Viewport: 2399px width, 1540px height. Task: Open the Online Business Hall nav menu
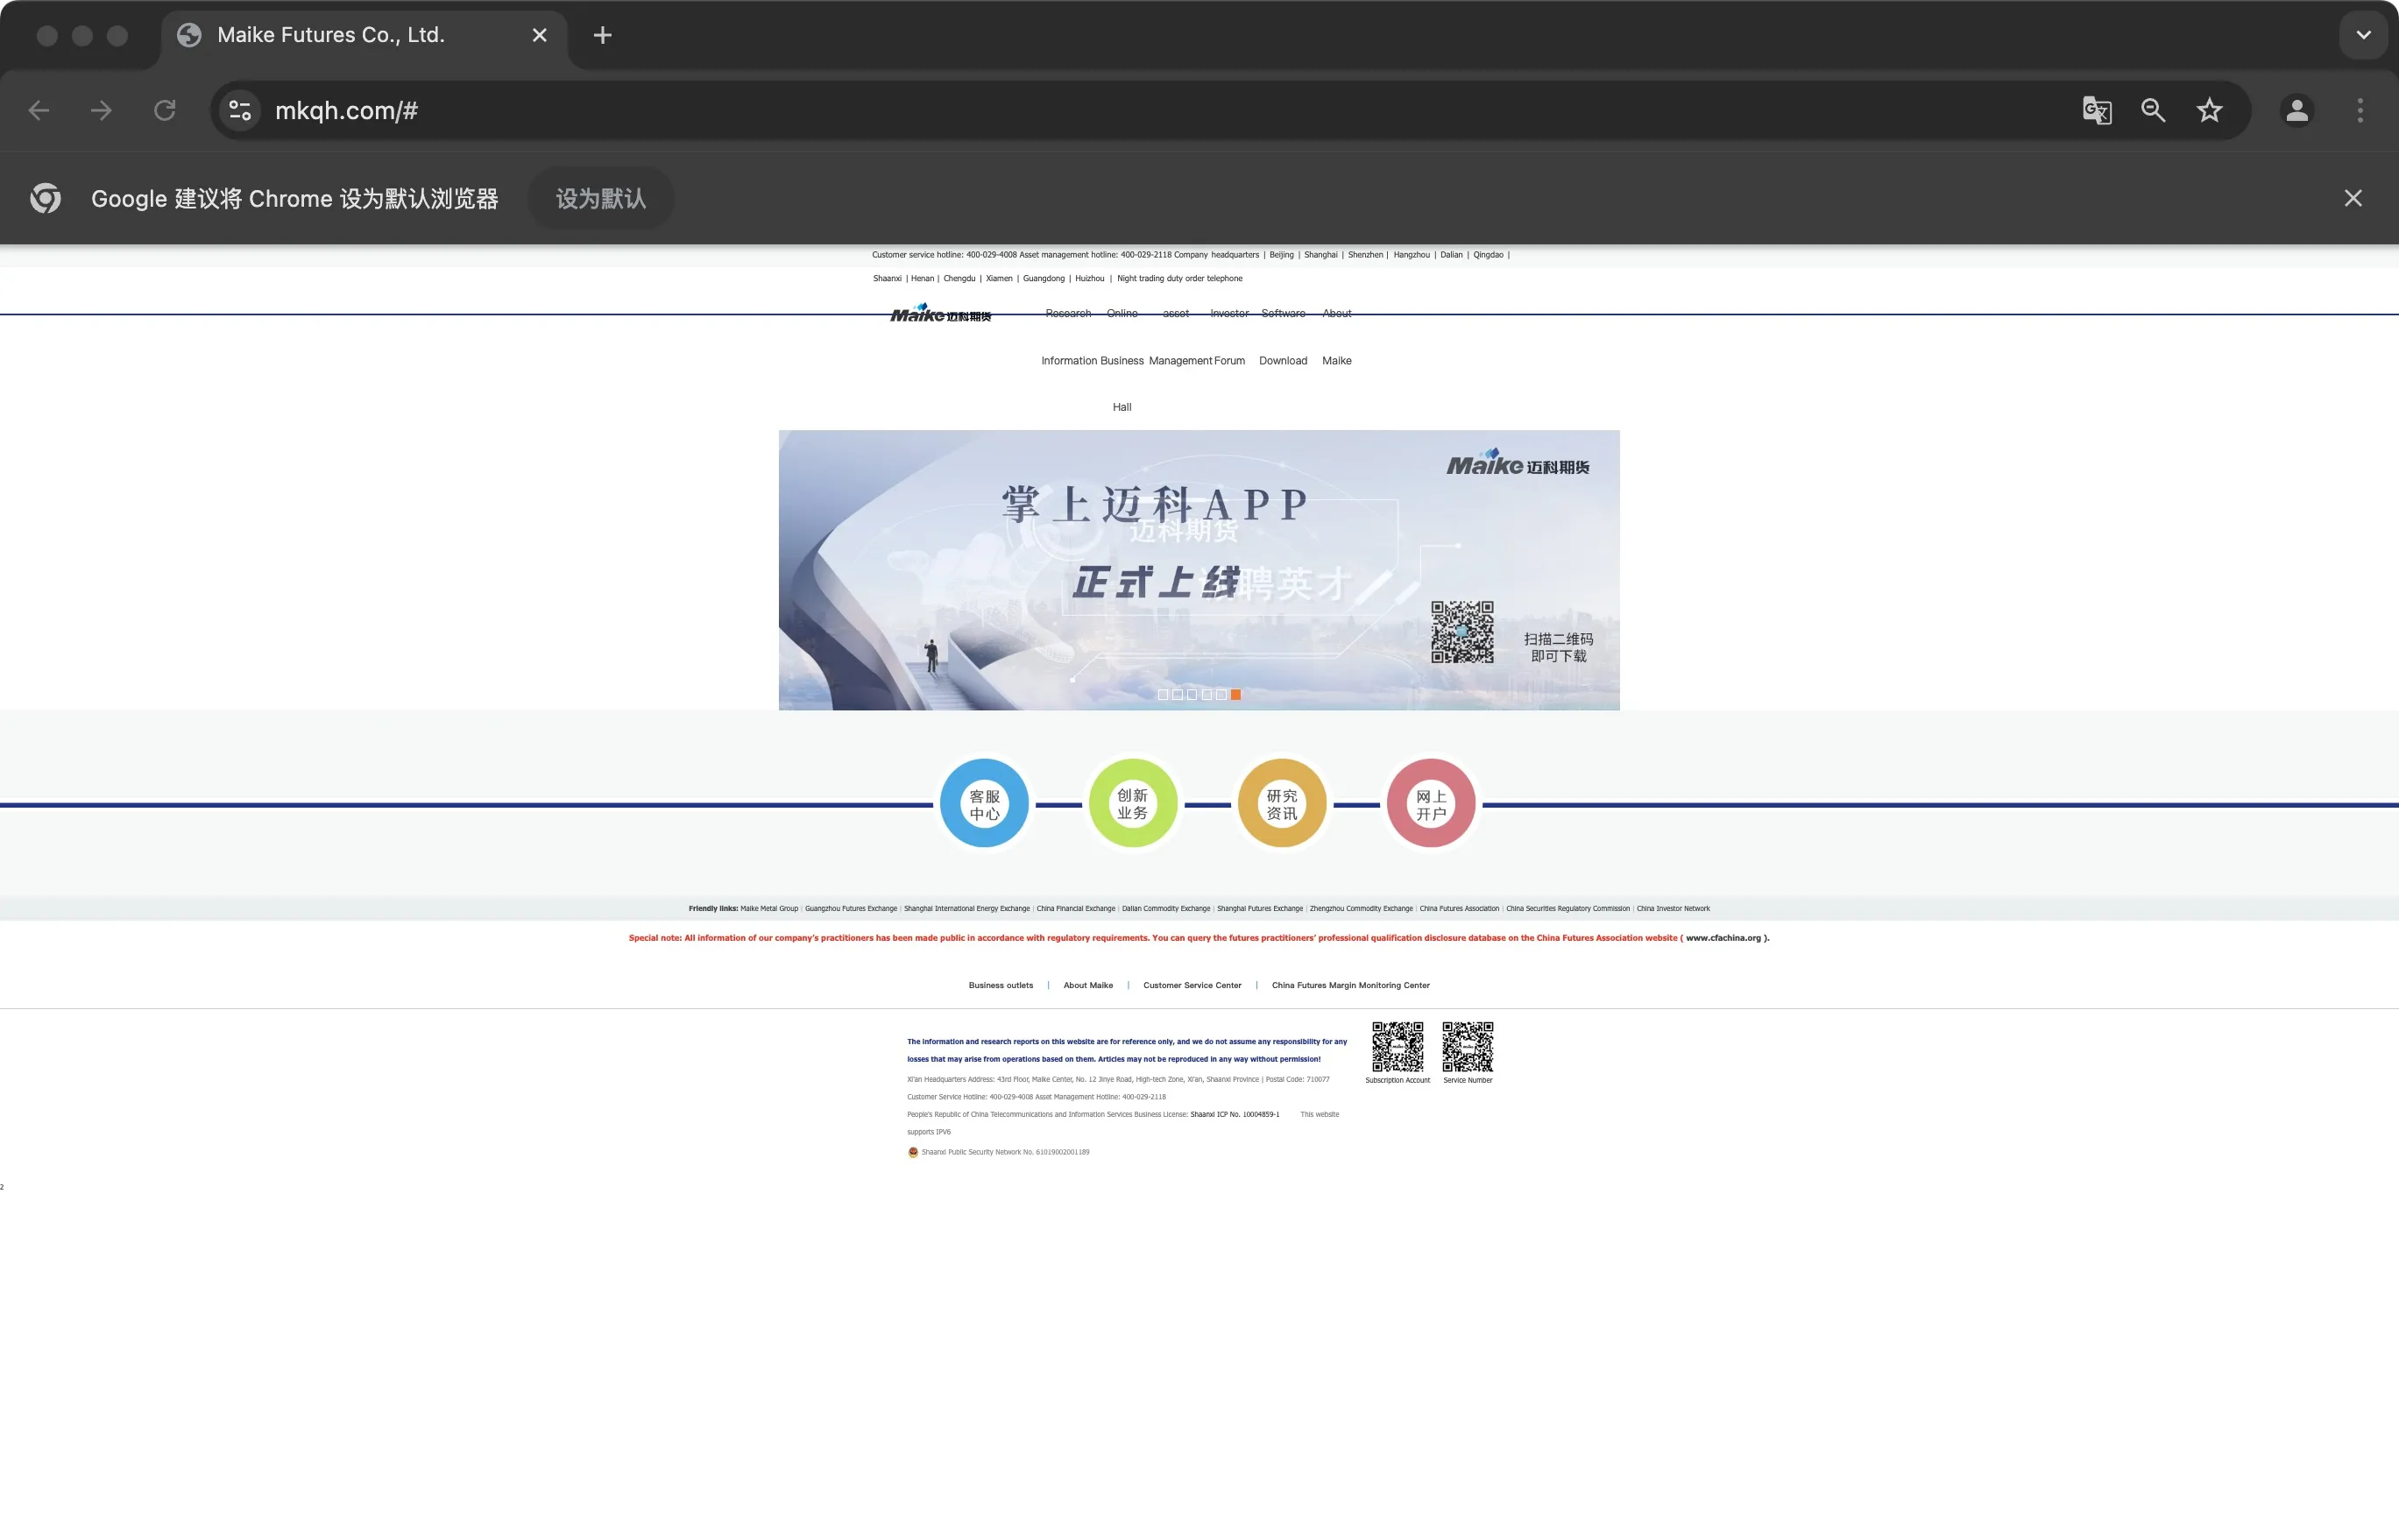coord(1122,360)
